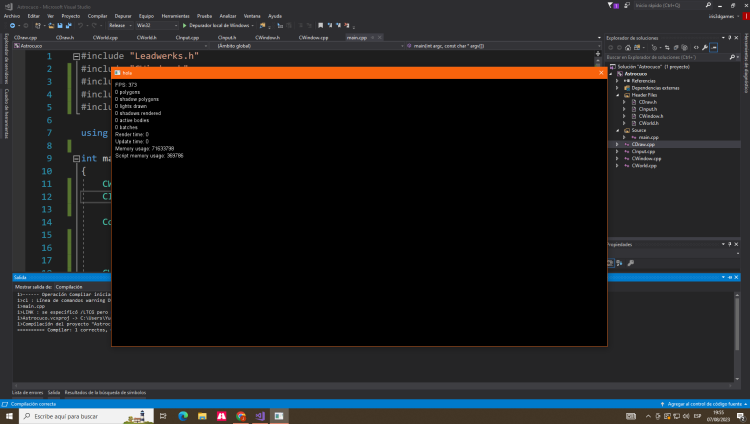Switch to the CWindow.h editor tab
The height and width of the screenshot is (424, 750).
[267, 37]
